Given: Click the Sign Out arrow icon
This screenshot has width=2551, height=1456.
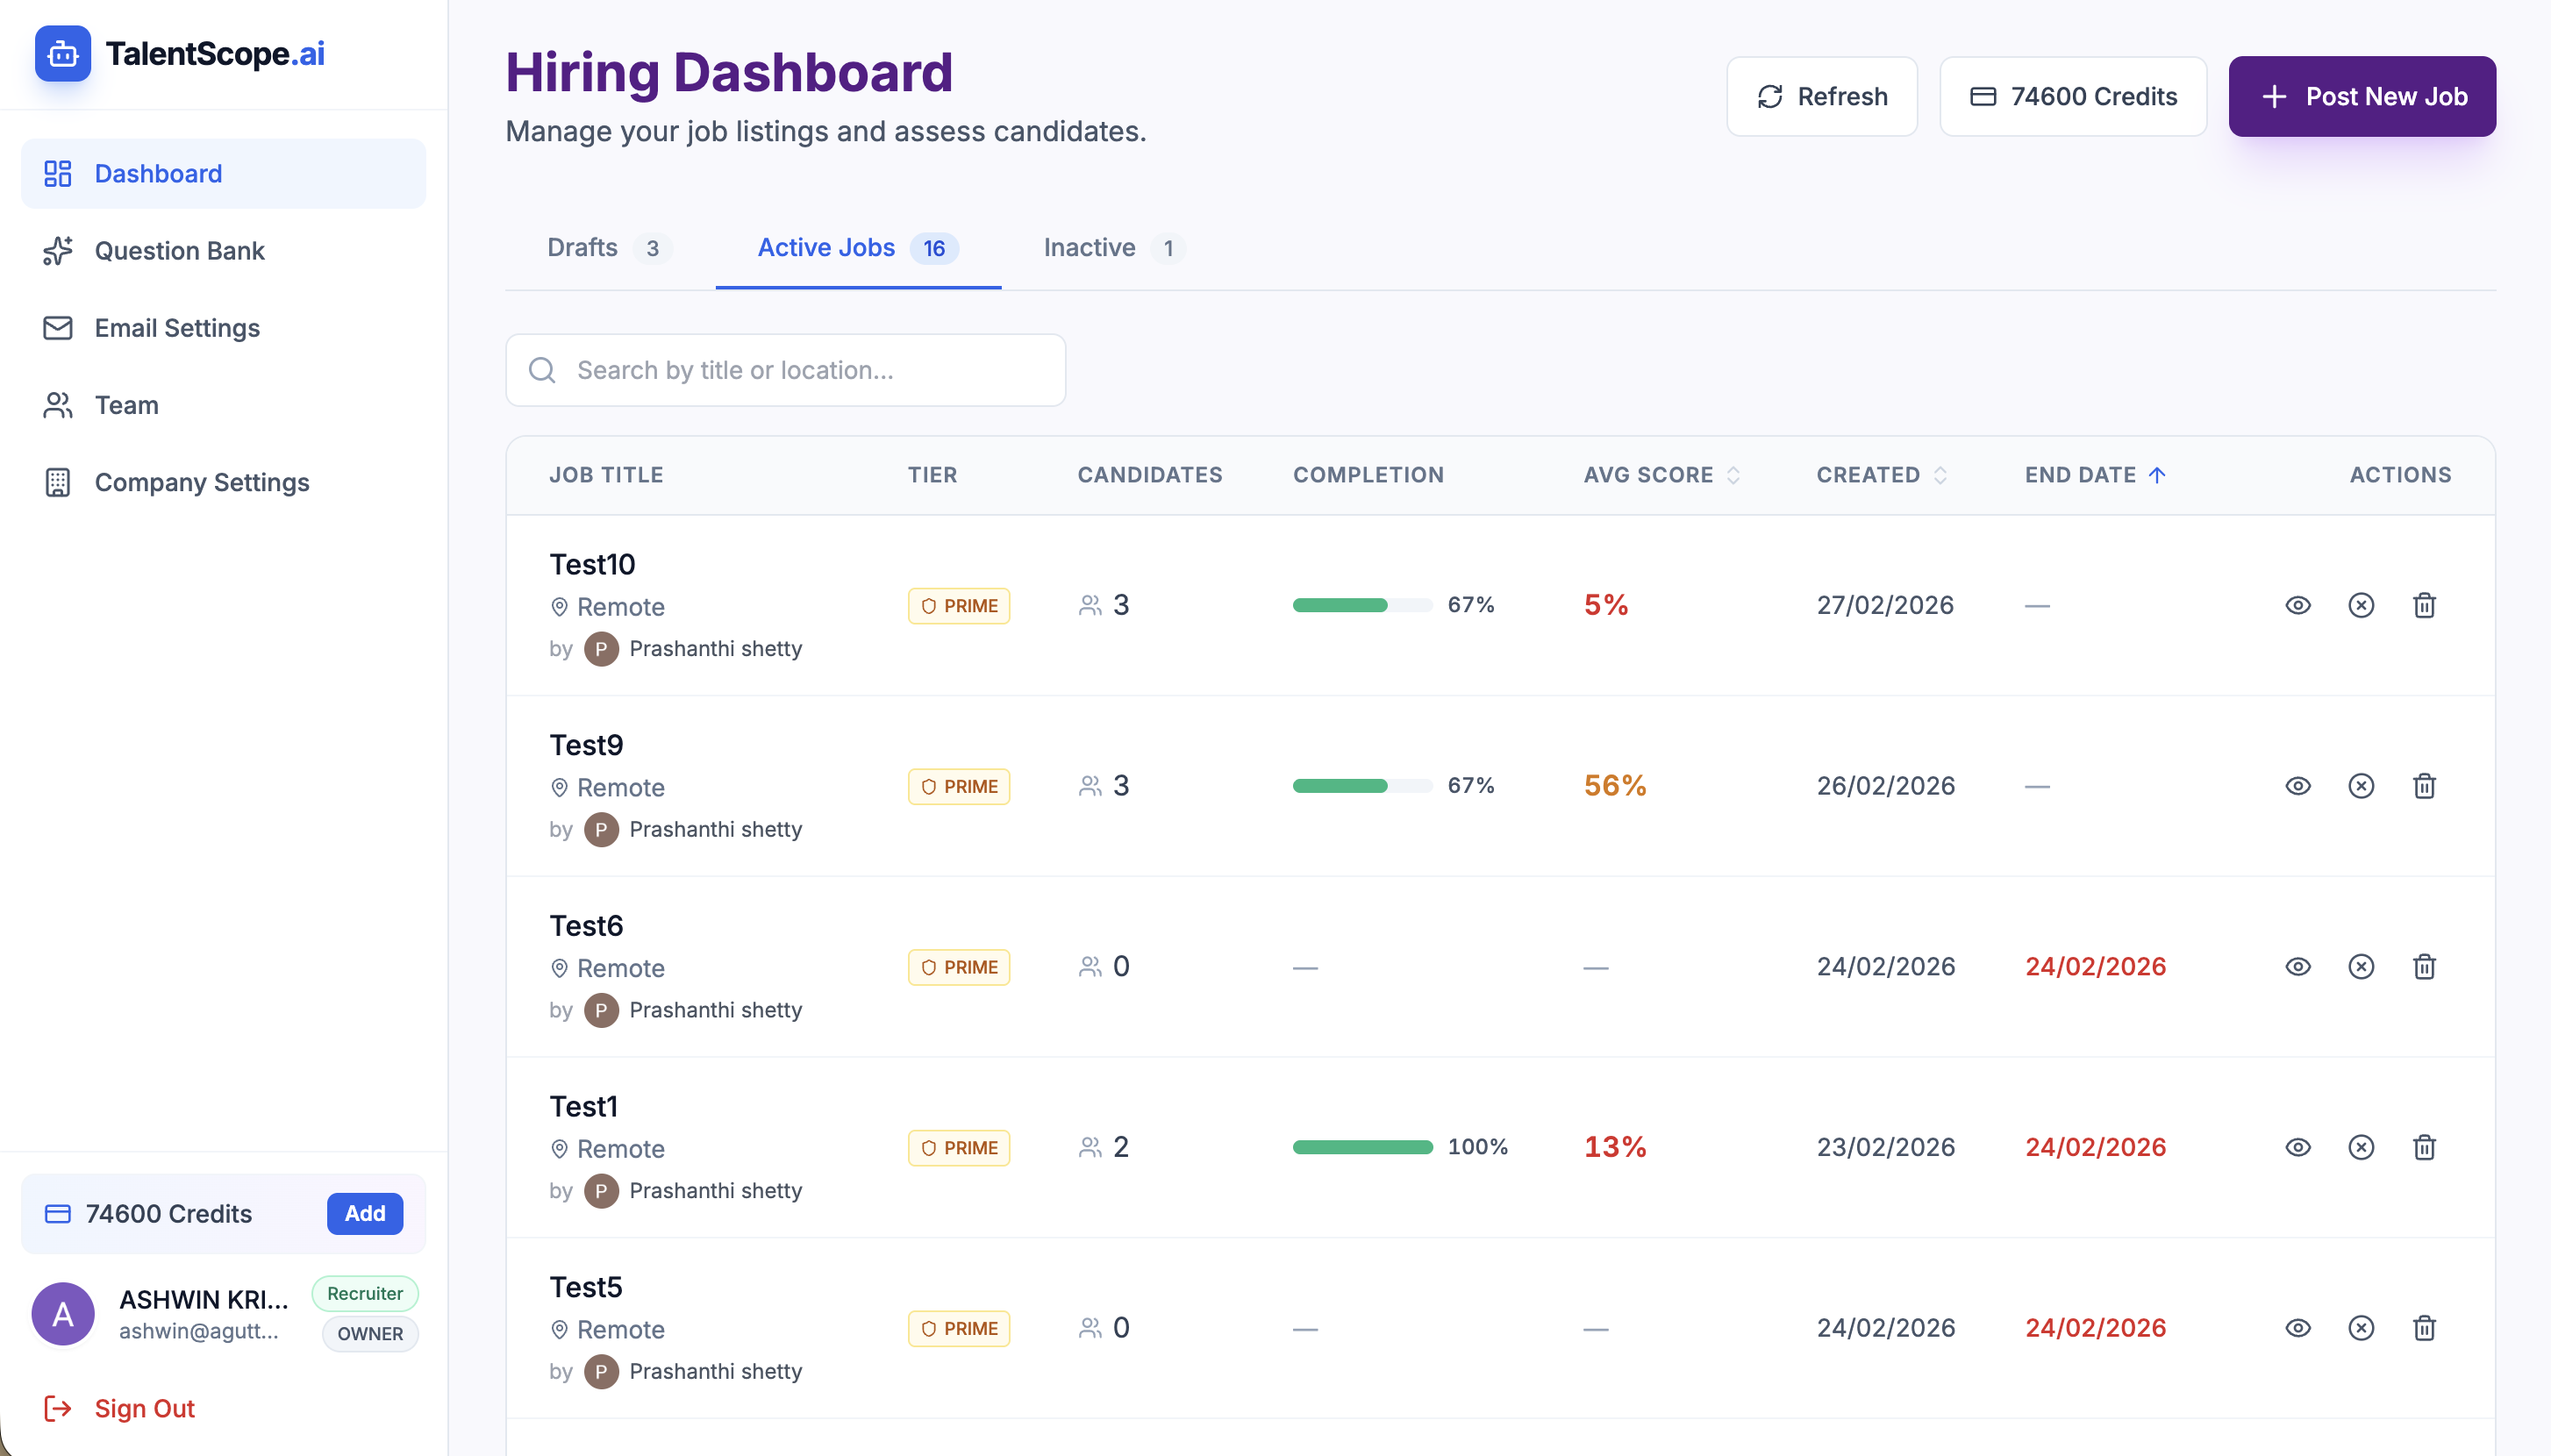Looking at the screenshot, I should tap(57, 1408).
